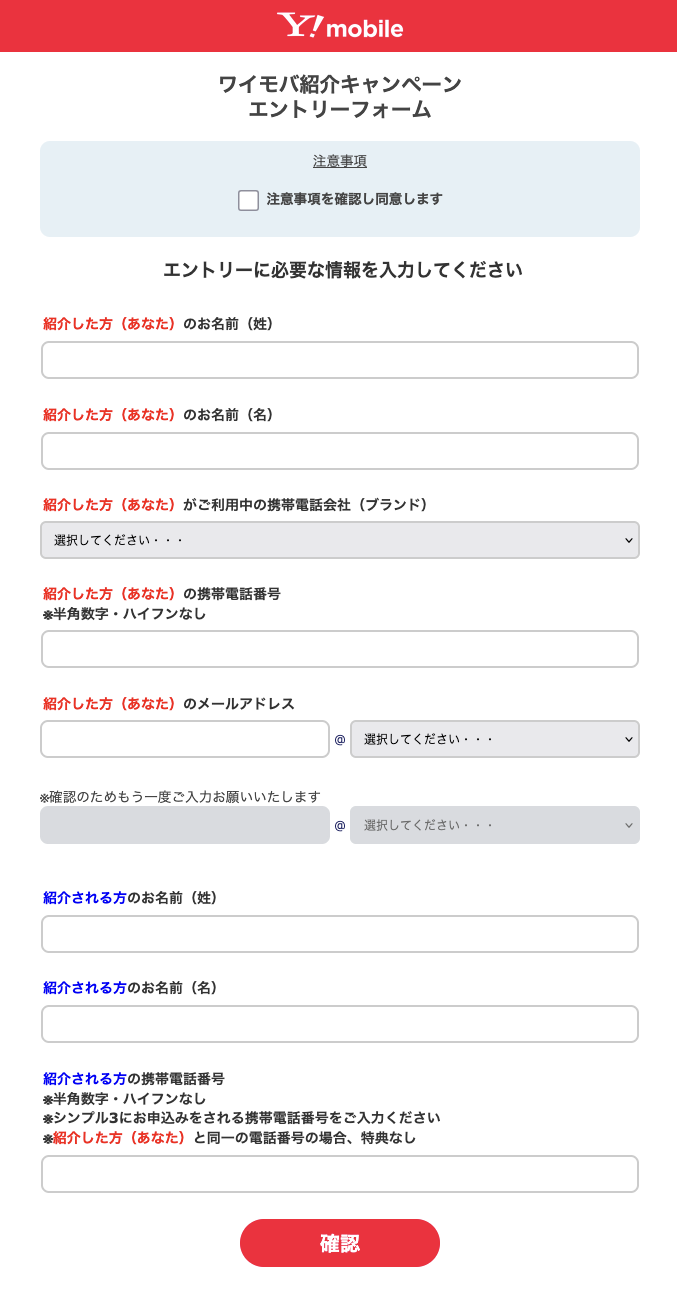The height and width of the screenshot is (1295, 677).
Task: Focus the 紹介される方 surname (姓) field
Action: click(x=340, y=934)
